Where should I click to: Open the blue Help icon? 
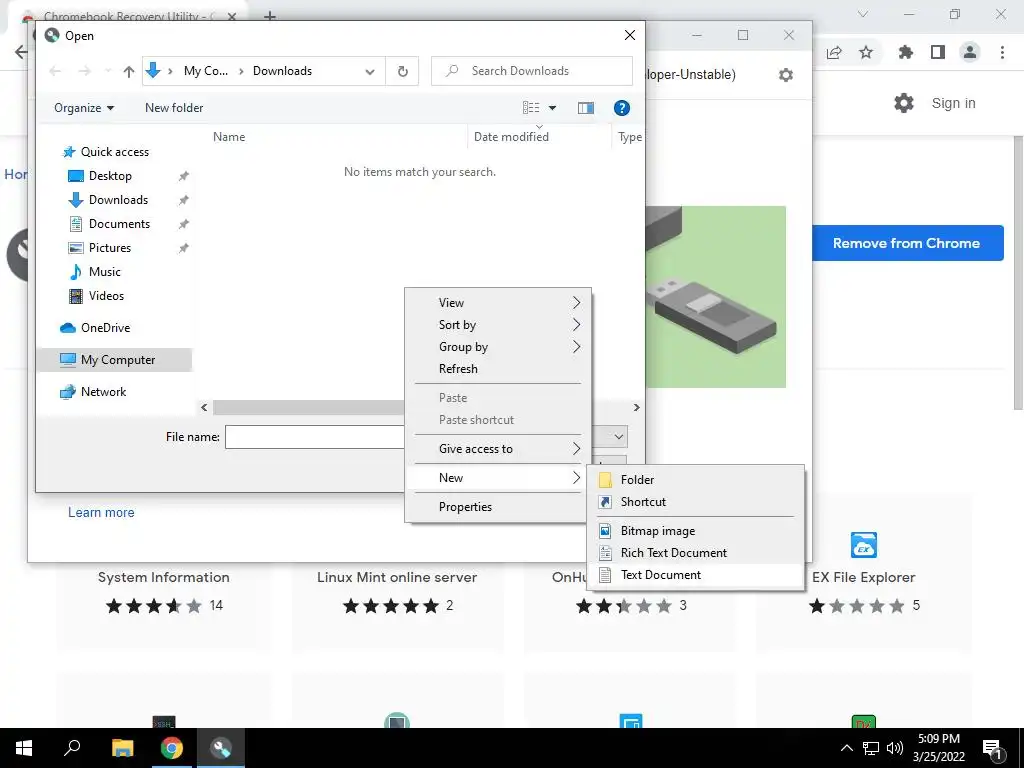[622, 108]
